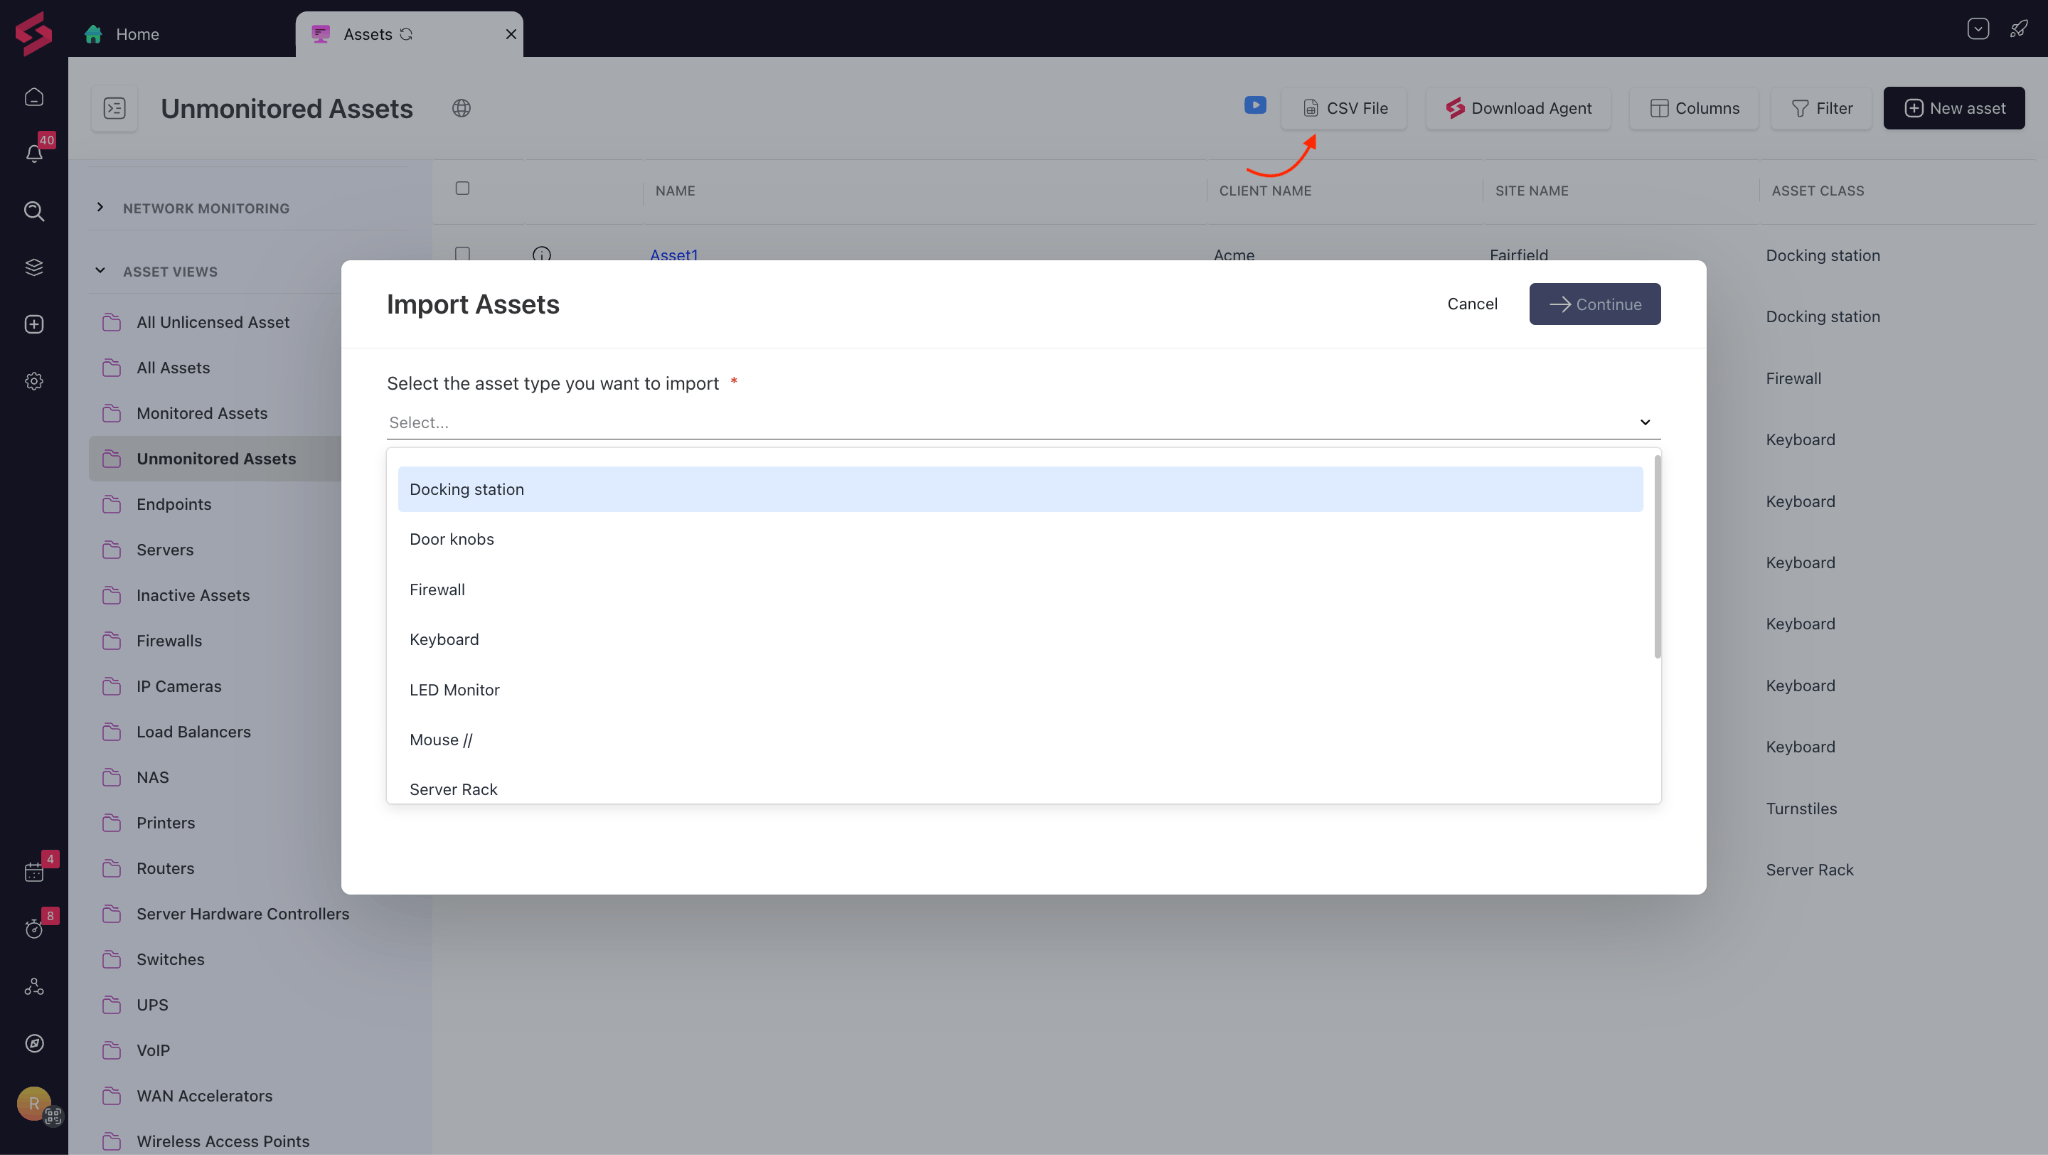
Task: Open the settings gear in sidebar
Action: point(34,381)
